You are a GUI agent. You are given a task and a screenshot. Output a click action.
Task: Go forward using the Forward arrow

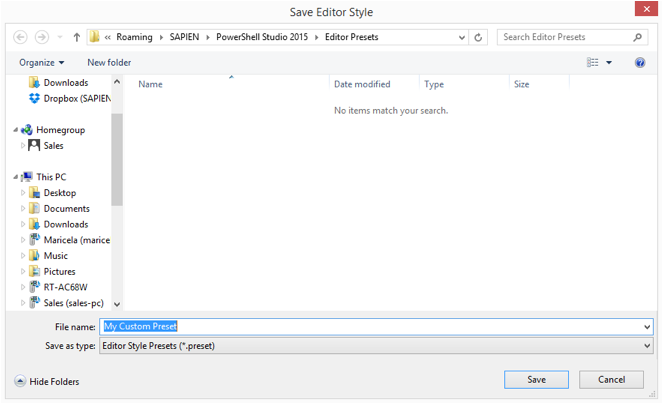[41, 37]
